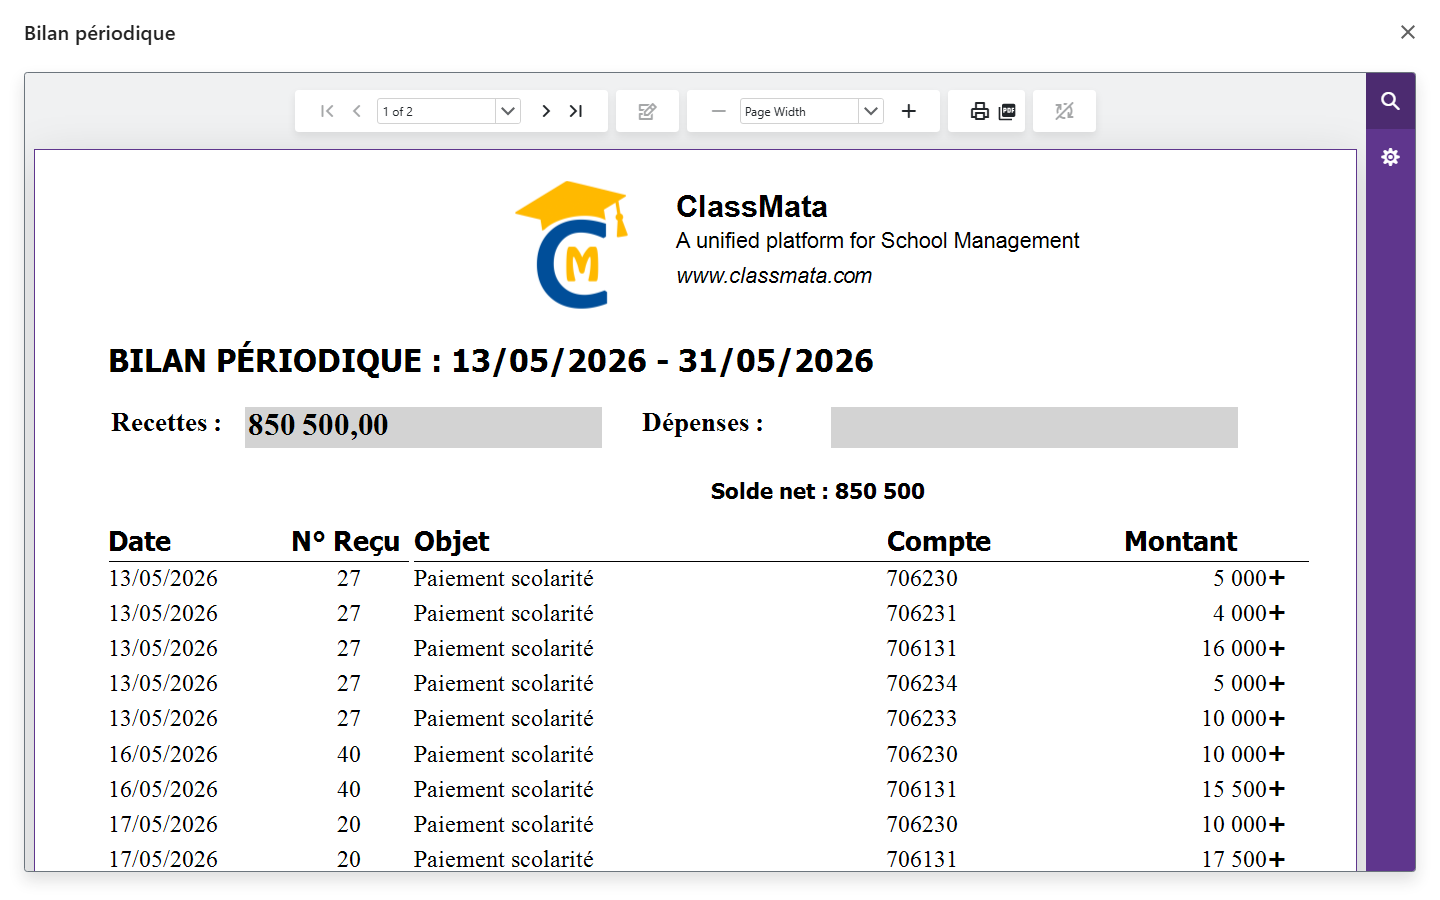Click the www.classmata.com link
Screen dimensions: 1440x900
[x=774, y=276]
